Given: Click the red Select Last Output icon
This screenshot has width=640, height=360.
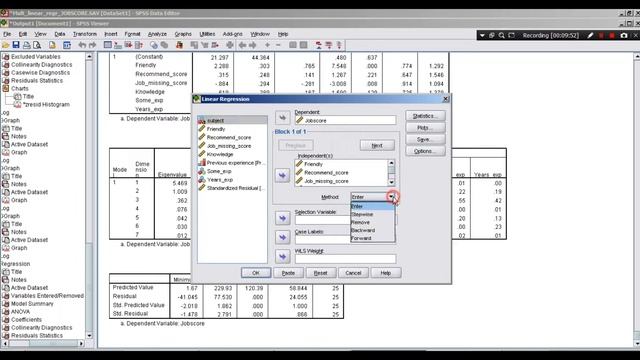Looking at the screenshot, I should click(x=180, y=45).
